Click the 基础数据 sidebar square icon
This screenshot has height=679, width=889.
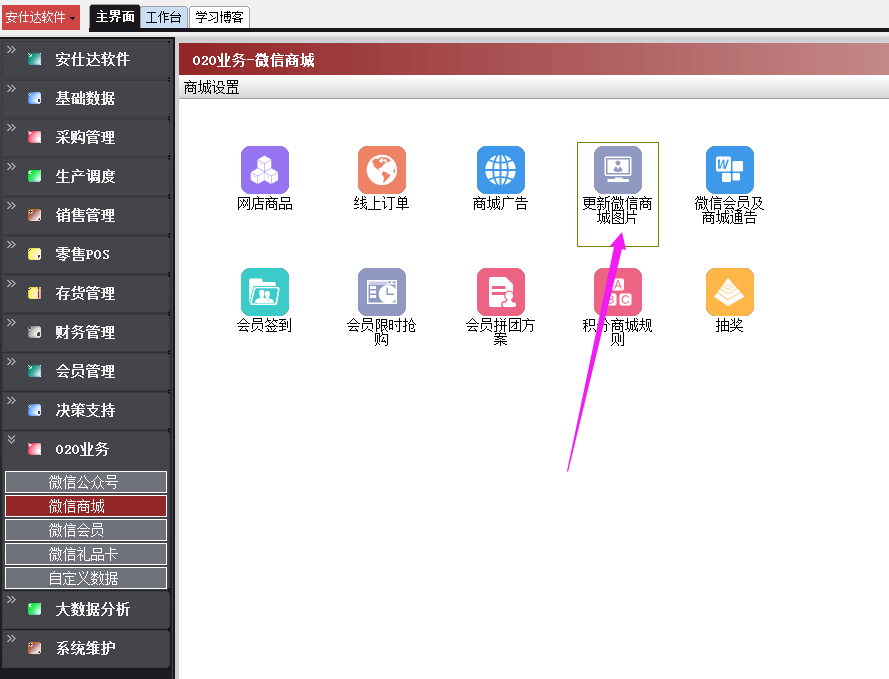pos(35,98)
